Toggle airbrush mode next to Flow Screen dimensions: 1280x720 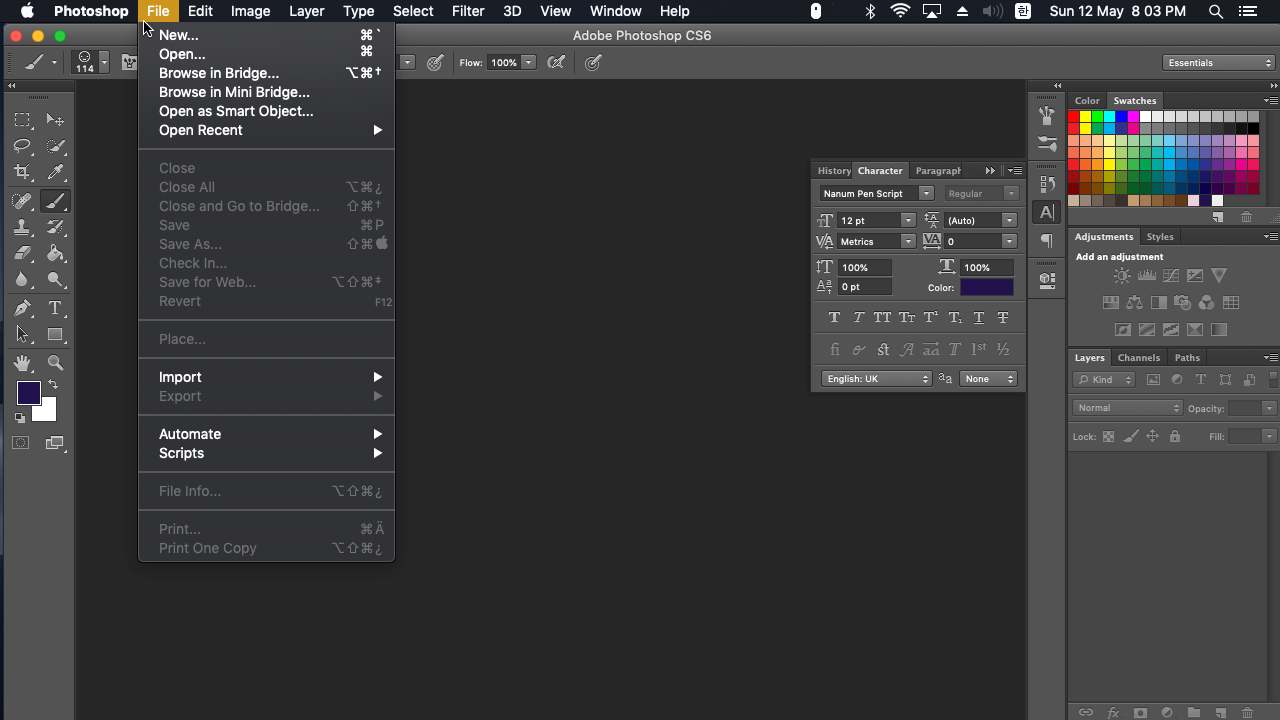(556, 63)
